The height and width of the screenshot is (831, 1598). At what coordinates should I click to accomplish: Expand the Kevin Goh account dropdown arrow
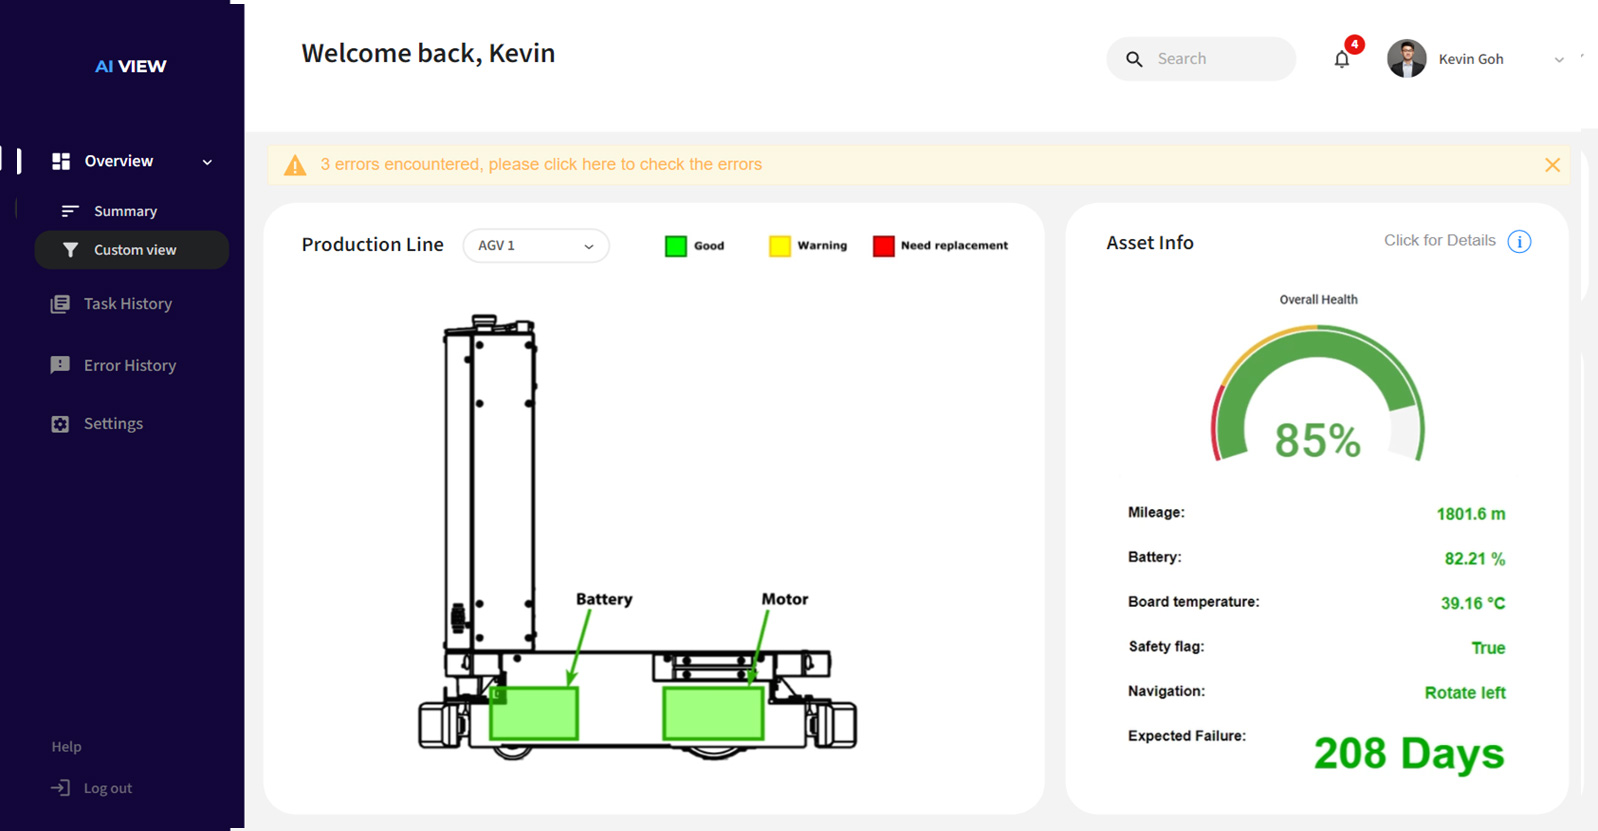coord(1558,60)
